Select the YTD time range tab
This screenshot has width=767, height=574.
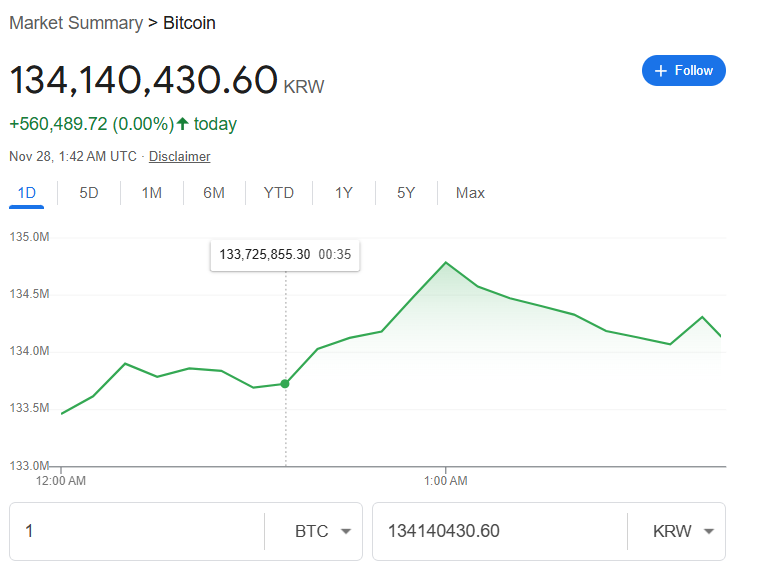279,193
